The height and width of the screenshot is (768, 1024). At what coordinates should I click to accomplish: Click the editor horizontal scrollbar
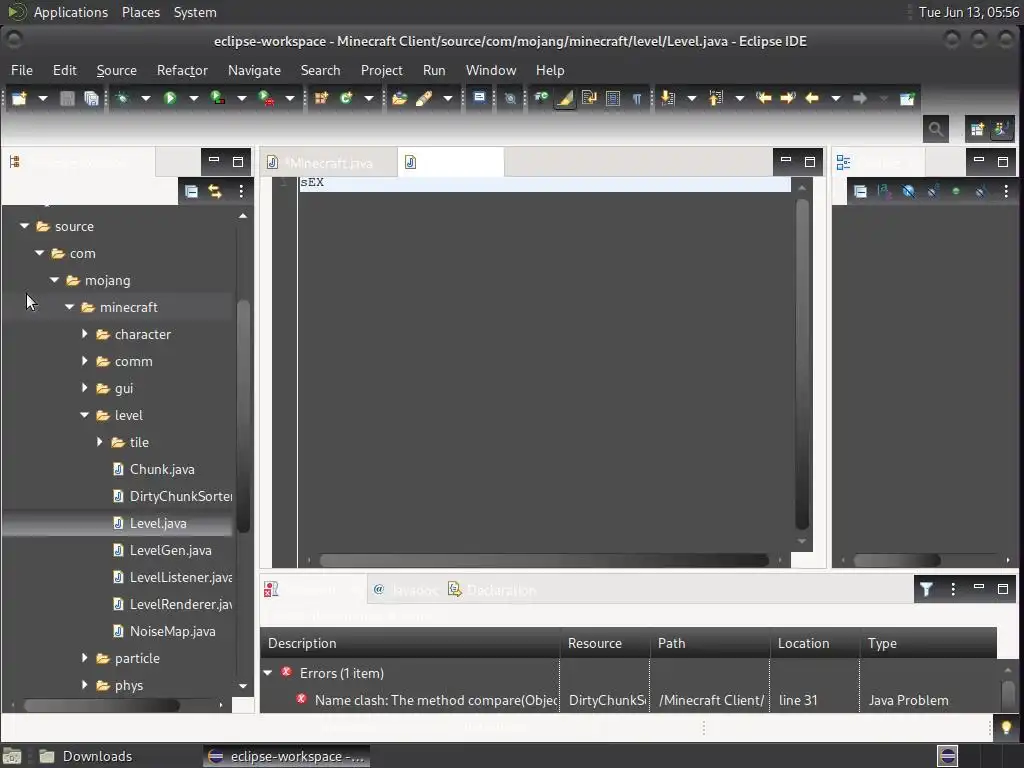[543, 560]
